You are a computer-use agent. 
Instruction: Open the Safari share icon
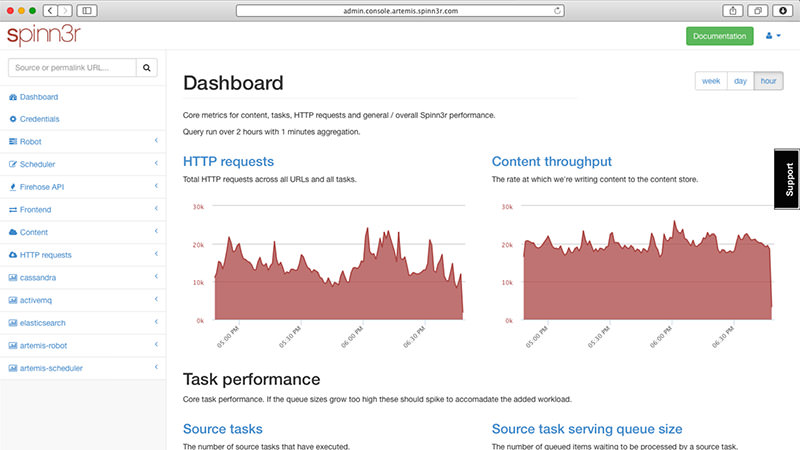pos(734,10)
